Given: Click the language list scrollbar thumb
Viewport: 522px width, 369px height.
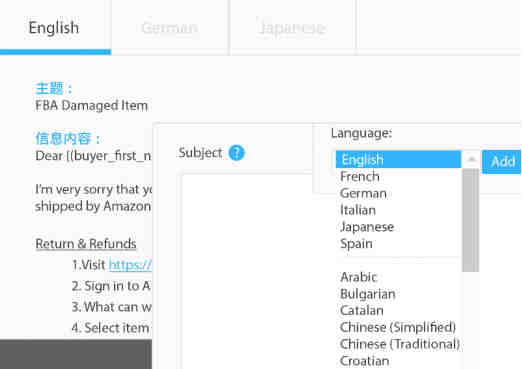Looking at the screenshot, I should coord(471,220).
